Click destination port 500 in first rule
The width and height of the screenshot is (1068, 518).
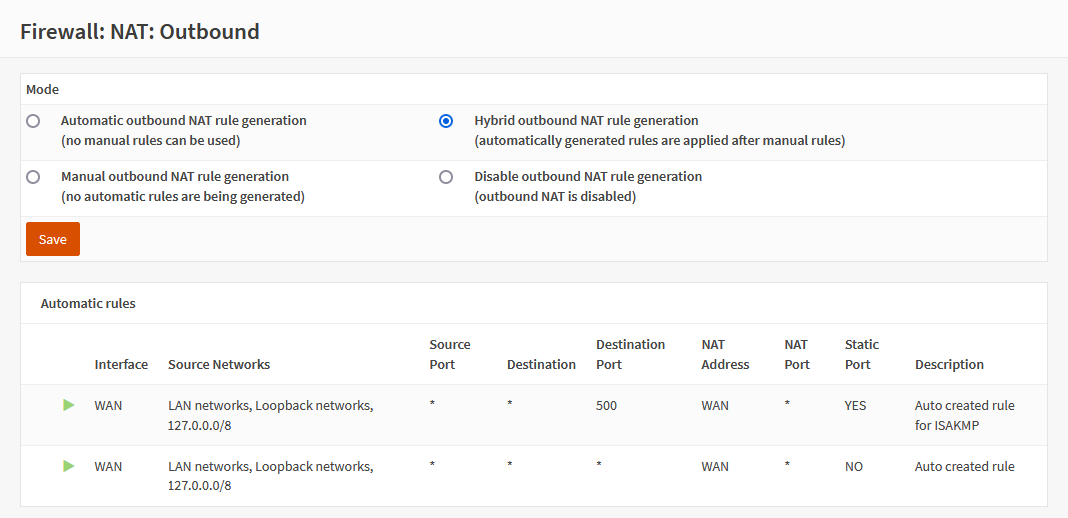[x=606, y=406]
